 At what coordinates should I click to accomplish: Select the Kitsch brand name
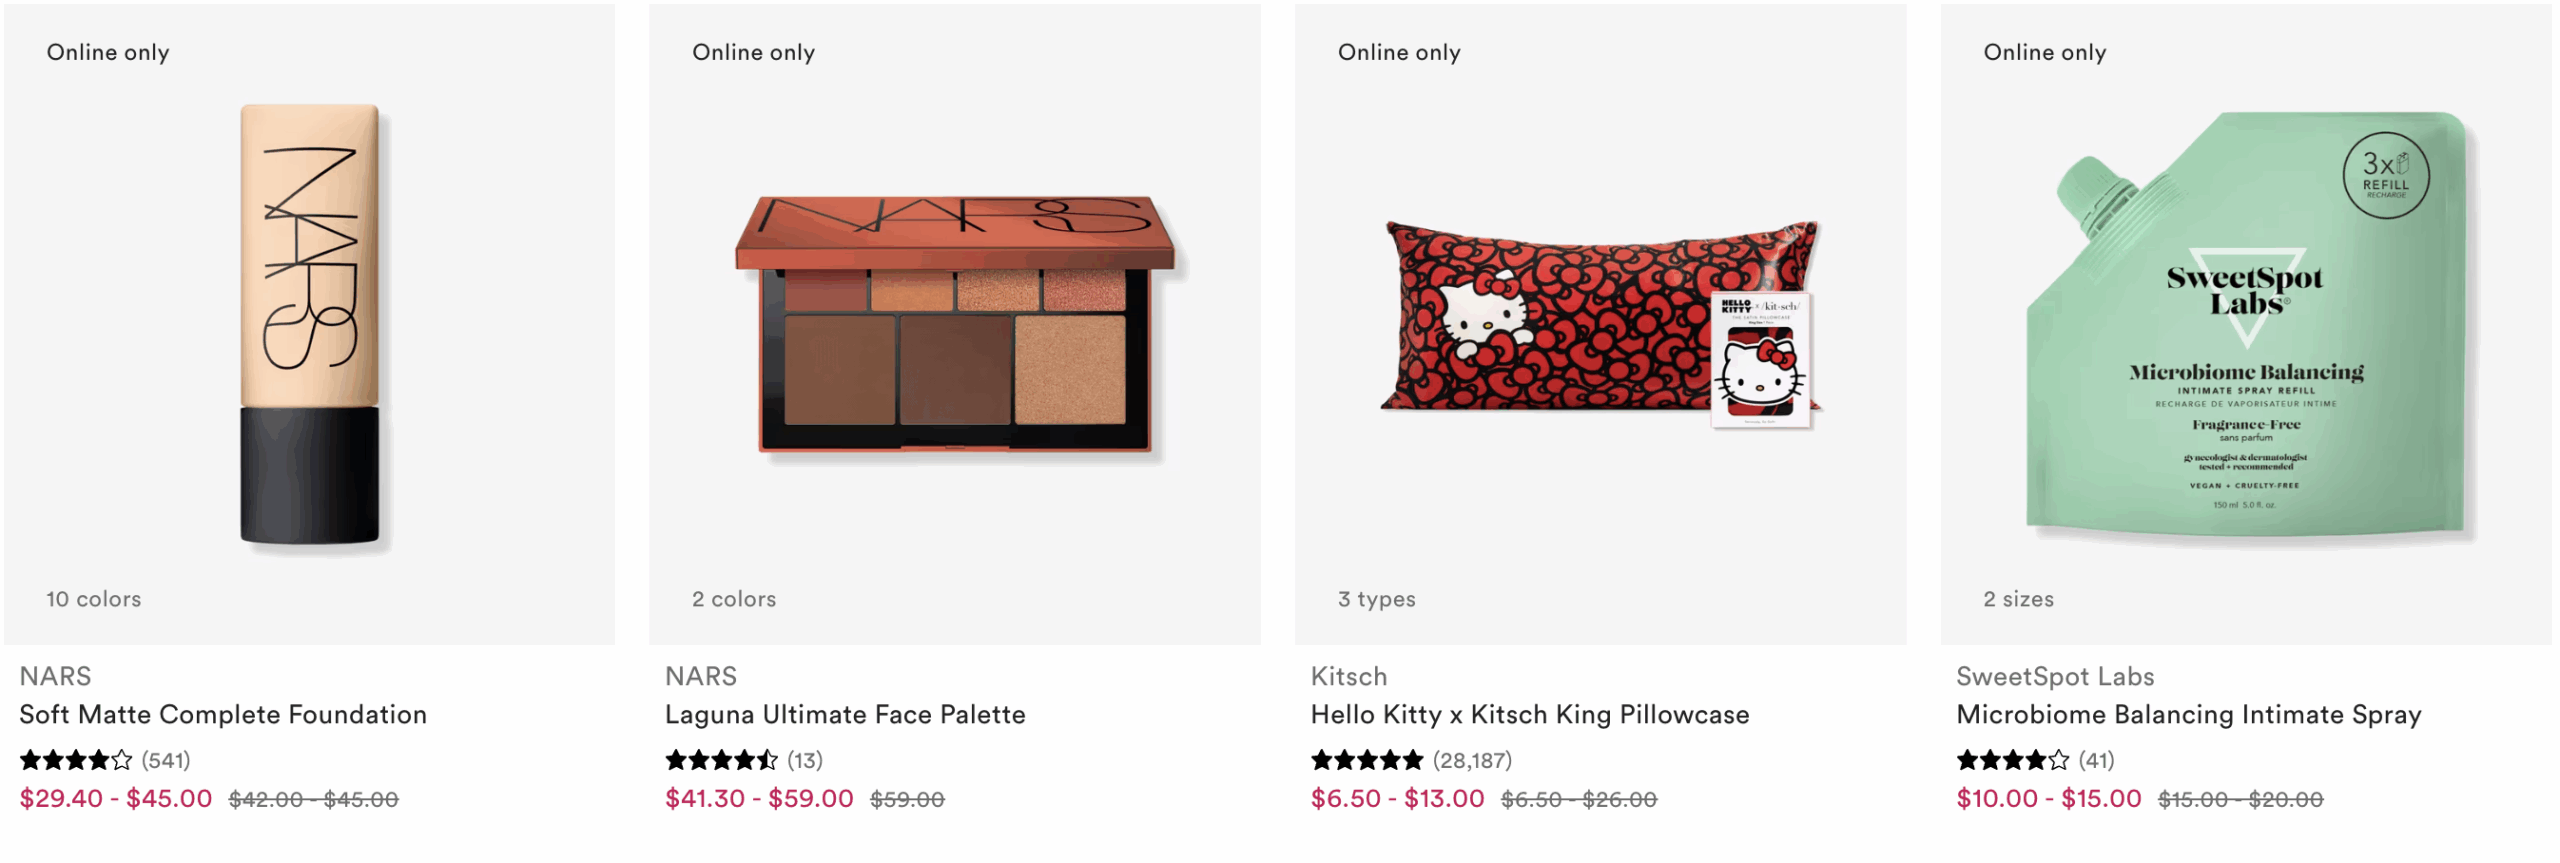click(1349, 676)
